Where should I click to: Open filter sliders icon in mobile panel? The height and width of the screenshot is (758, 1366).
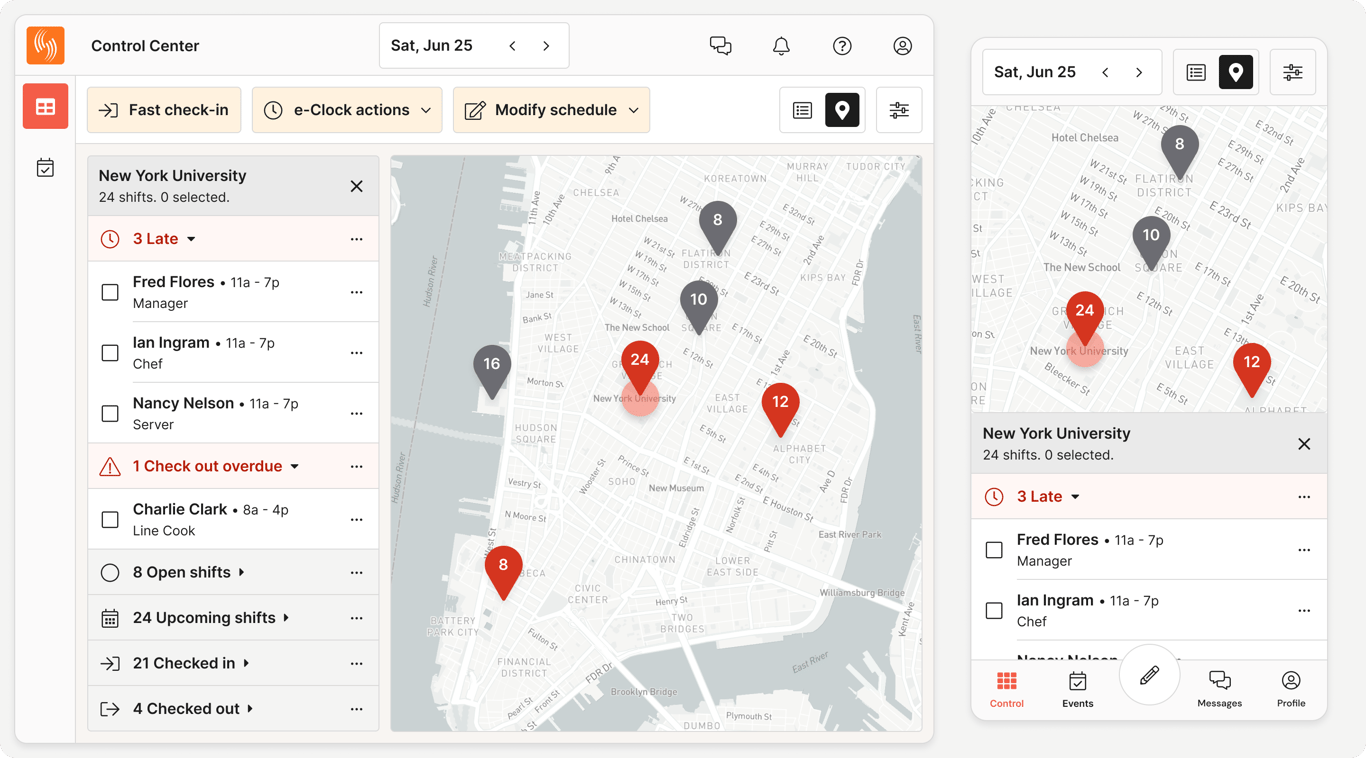[x=1293, y=72]
